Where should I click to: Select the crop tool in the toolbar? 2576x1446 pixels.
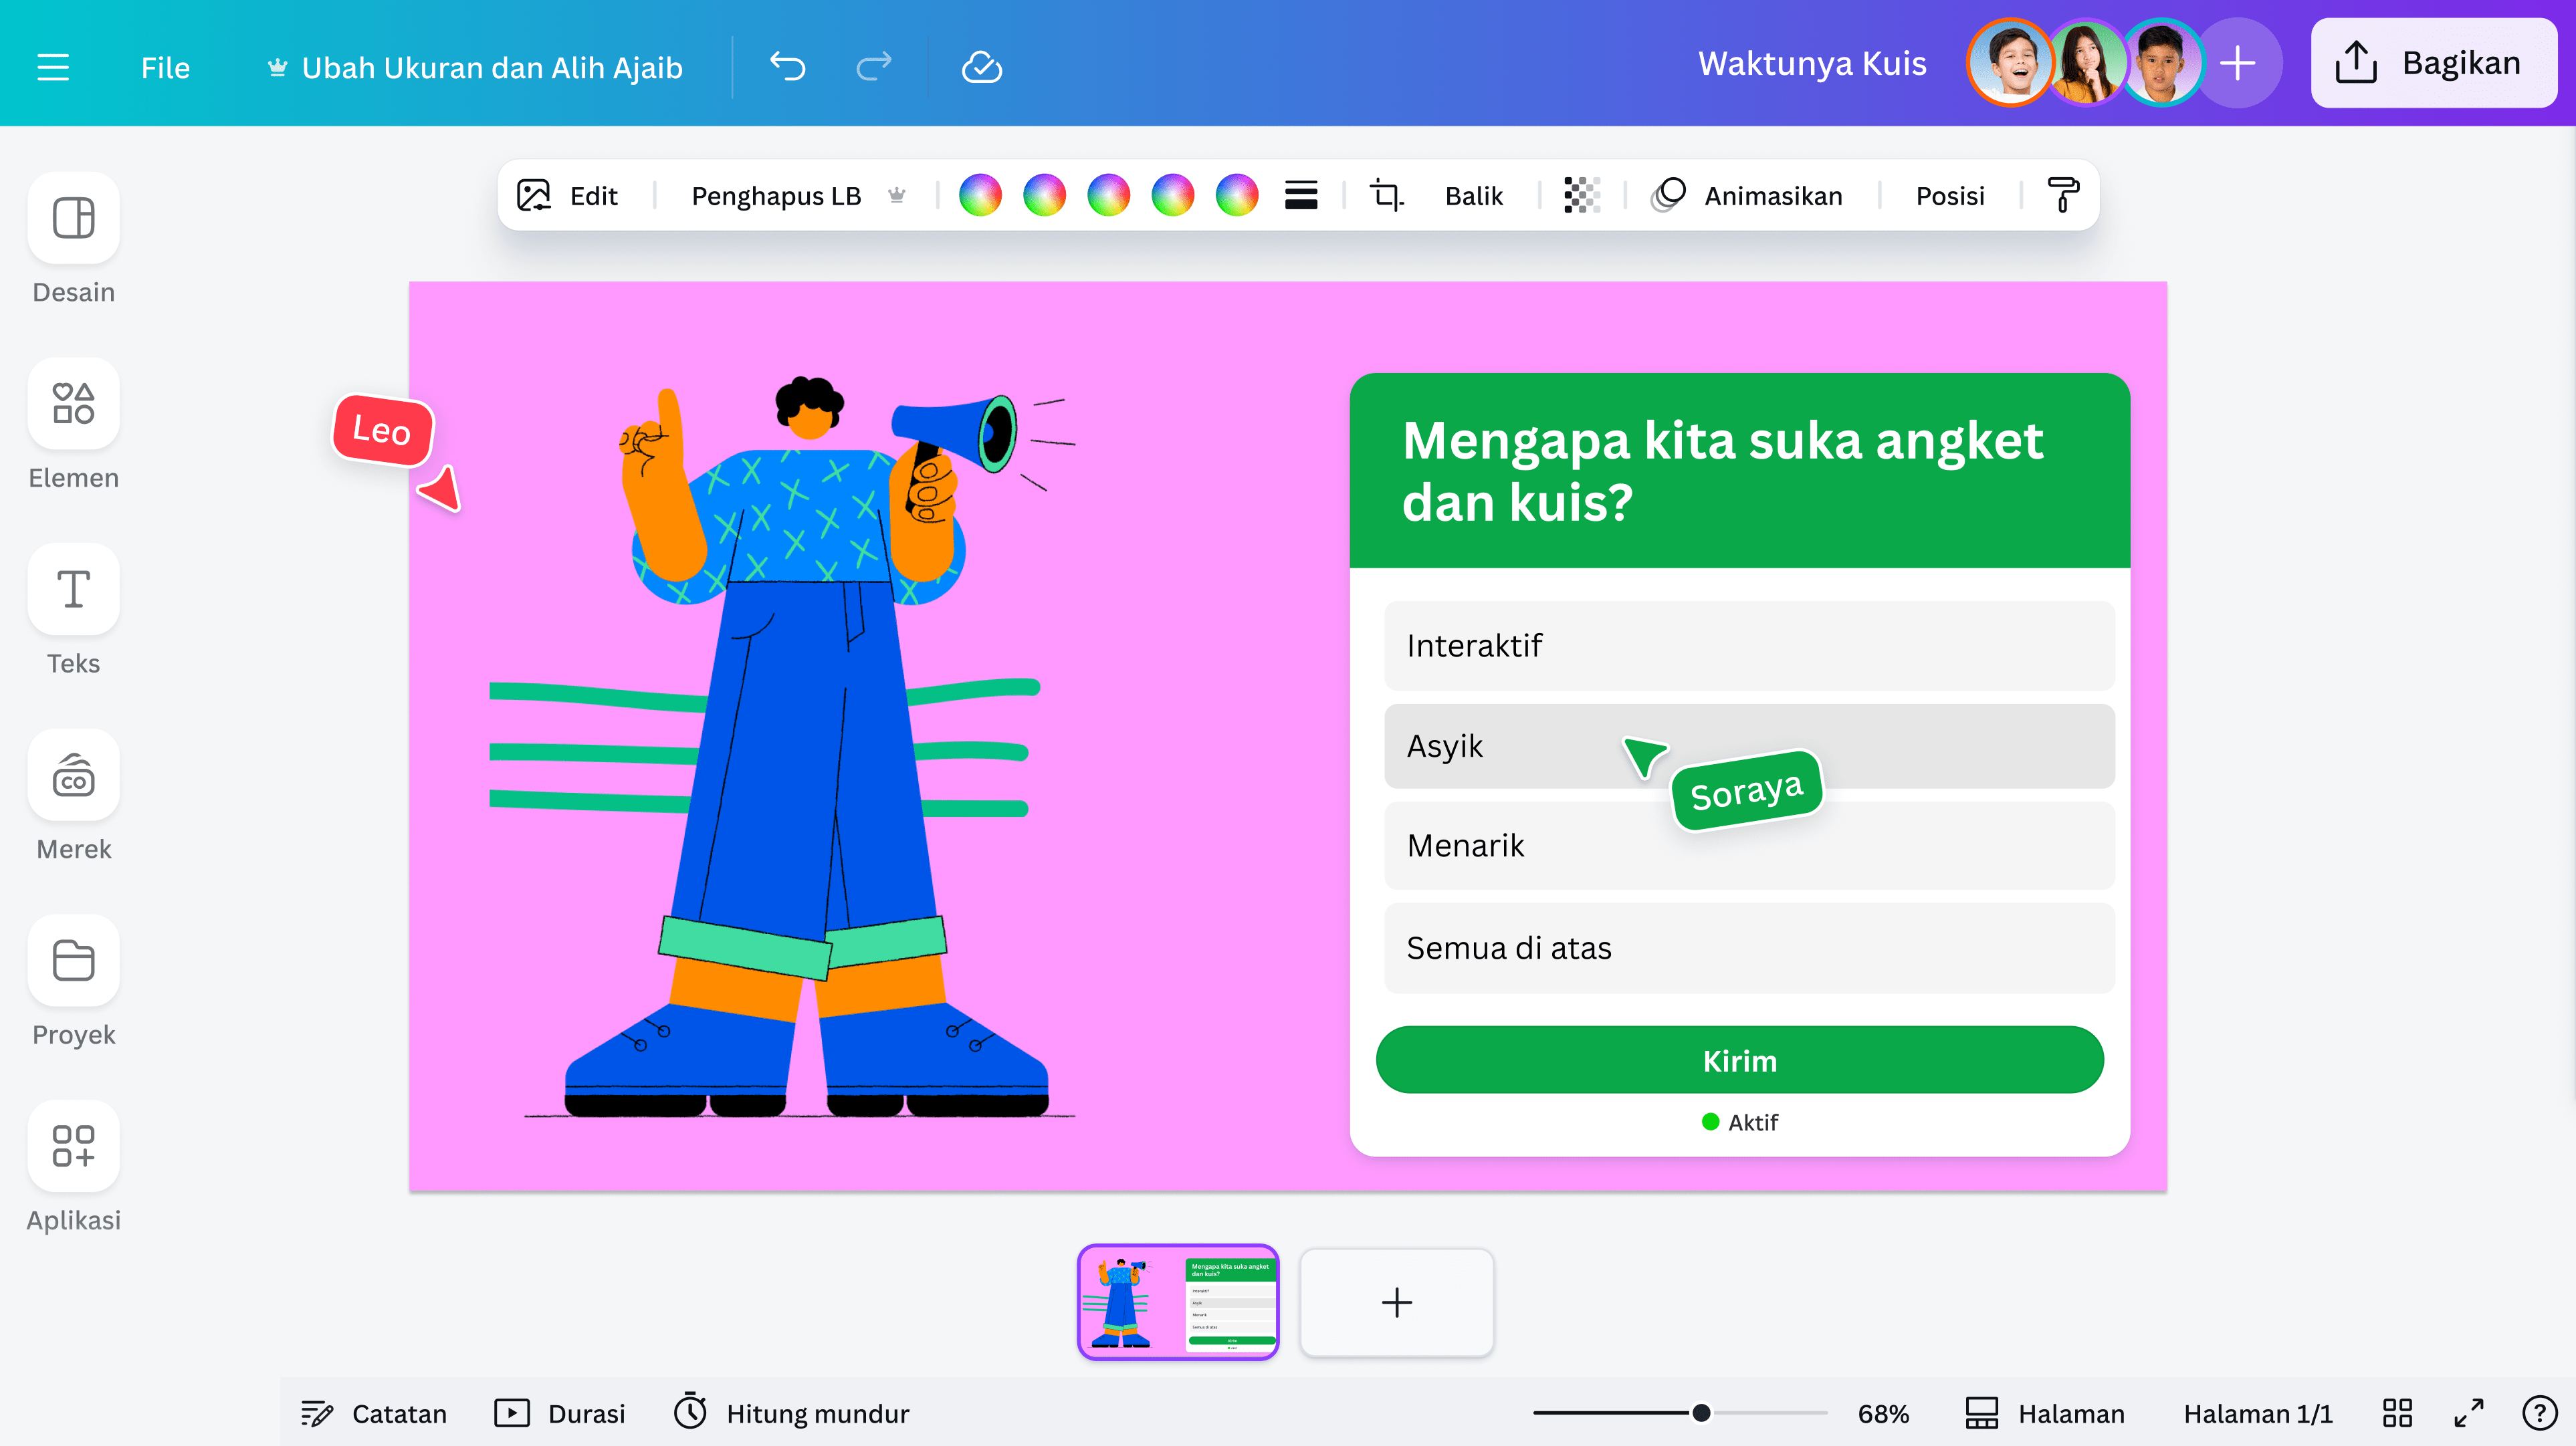click(1386, 195)
